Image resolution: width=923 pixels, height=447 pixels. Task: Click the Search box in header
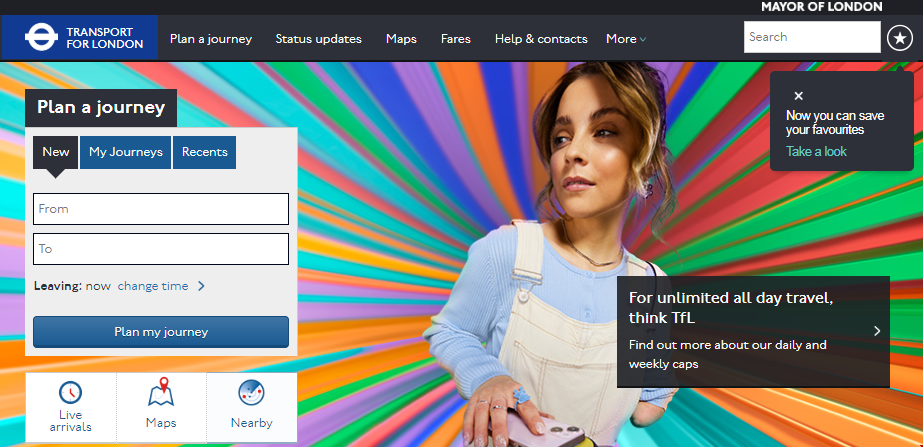[811, 37]
